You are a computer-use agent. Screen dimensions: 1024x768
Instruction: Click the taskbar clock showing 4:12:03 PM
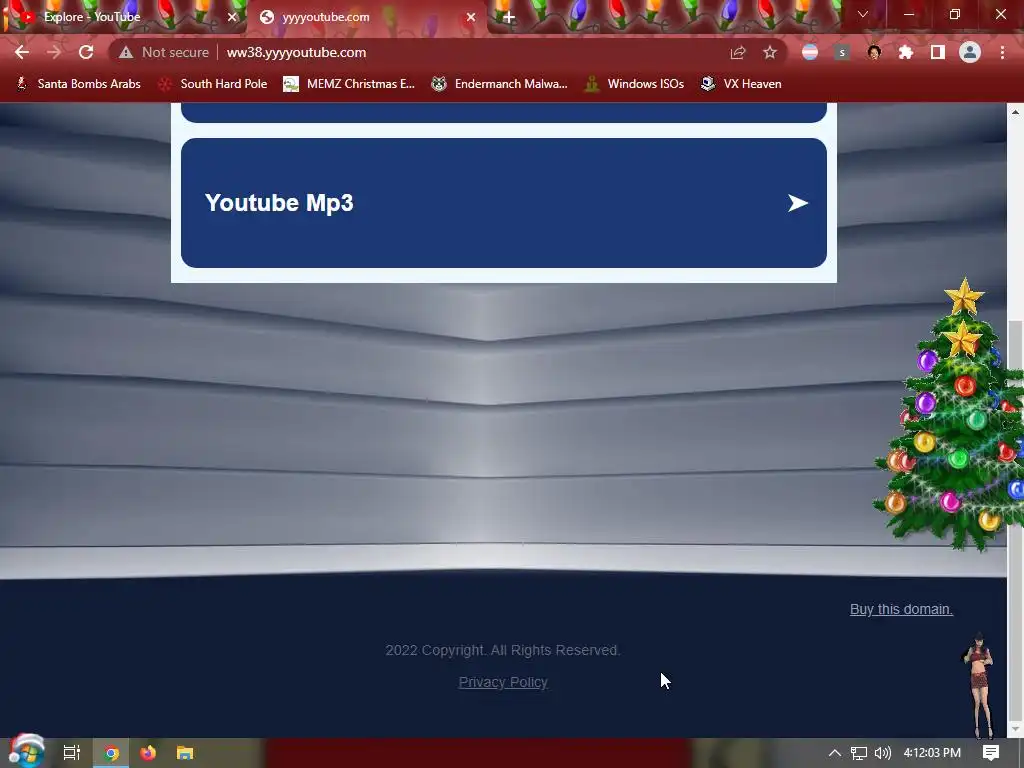point(932,753)
